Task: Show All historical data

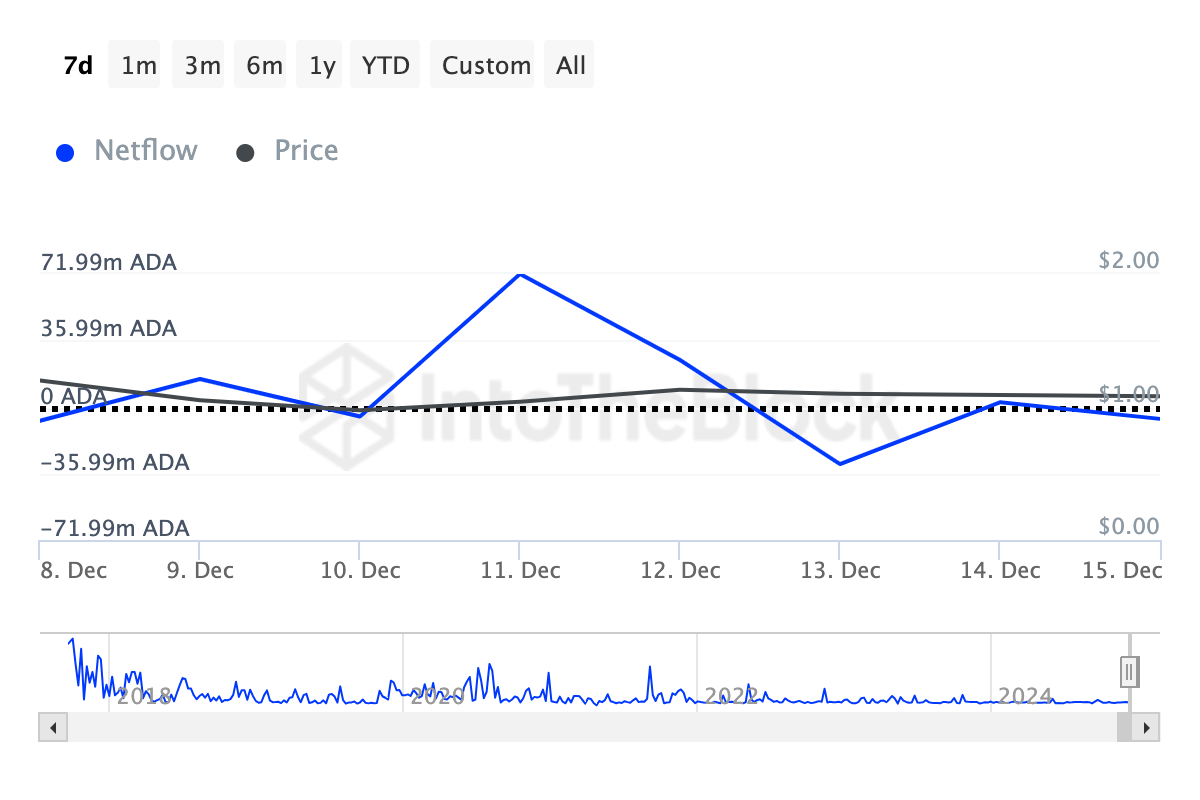Action: pyautogui.click(x=571, y=66)
